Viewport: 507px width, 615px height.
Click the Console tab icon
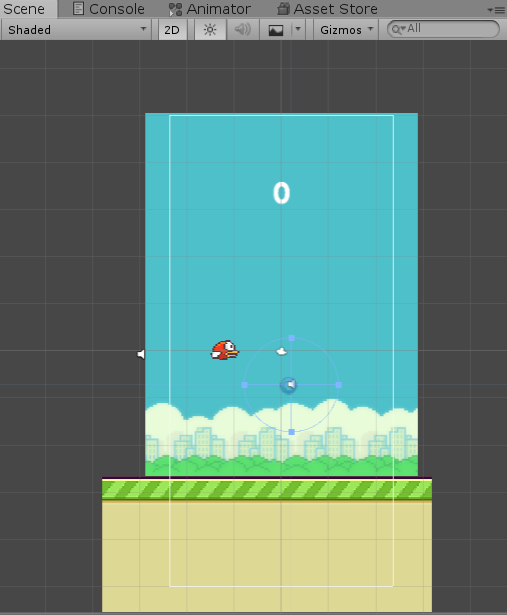[78, 9]
